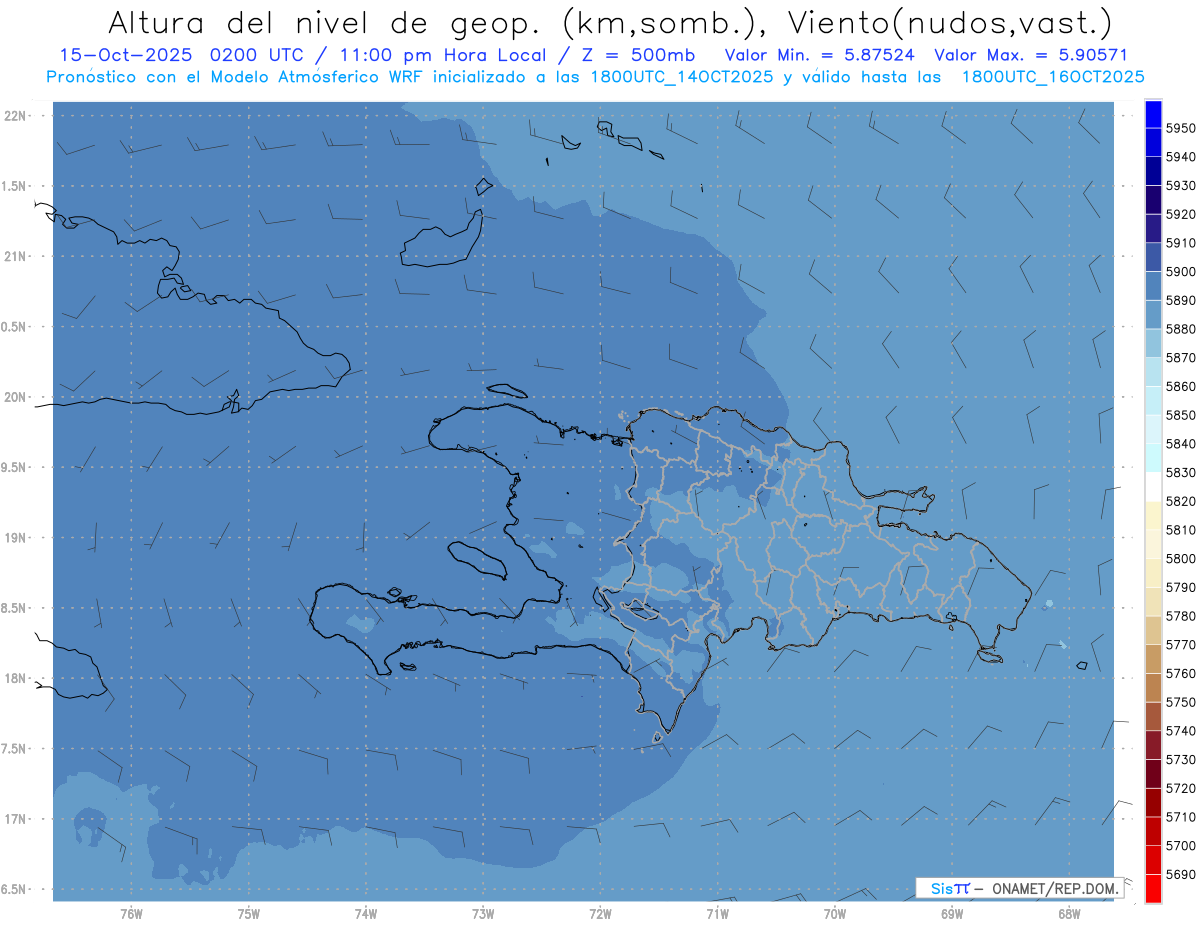Click the '5820' legend value
1200x927 pixels.
(x=1181, y=501)
